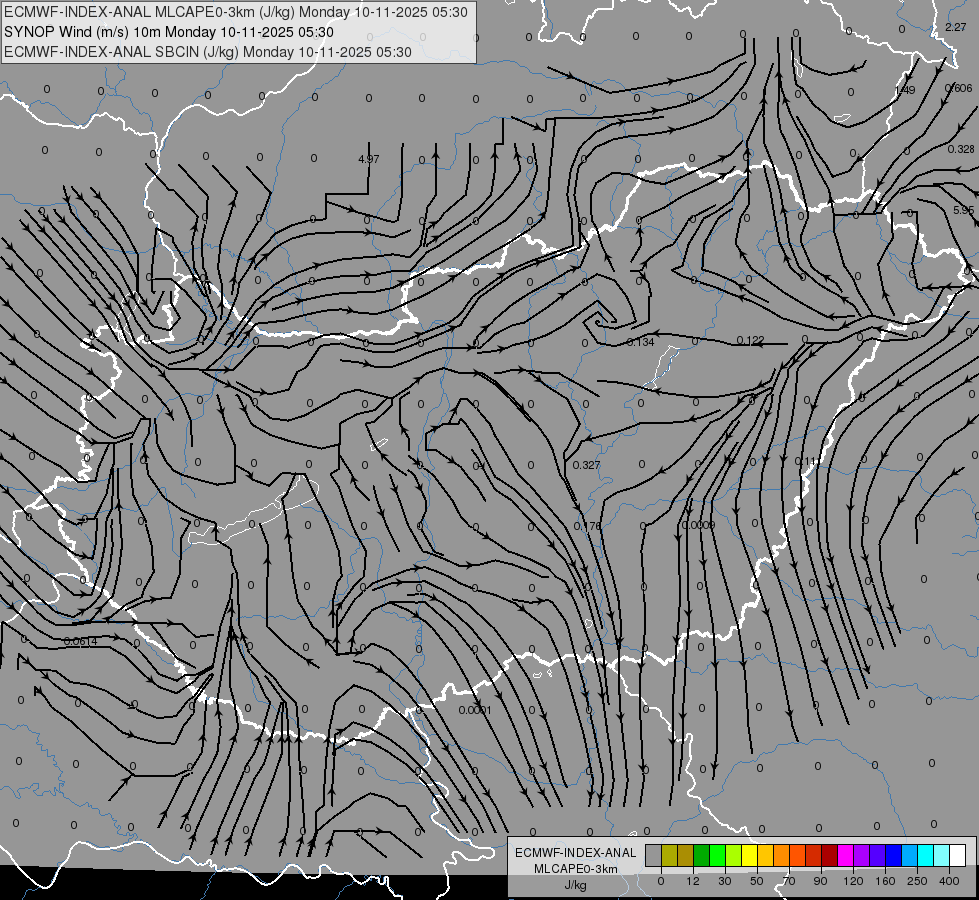Select the 5.95 value on the map
The width and height of the screenshot is (979, 900).
tap(963, 210)
